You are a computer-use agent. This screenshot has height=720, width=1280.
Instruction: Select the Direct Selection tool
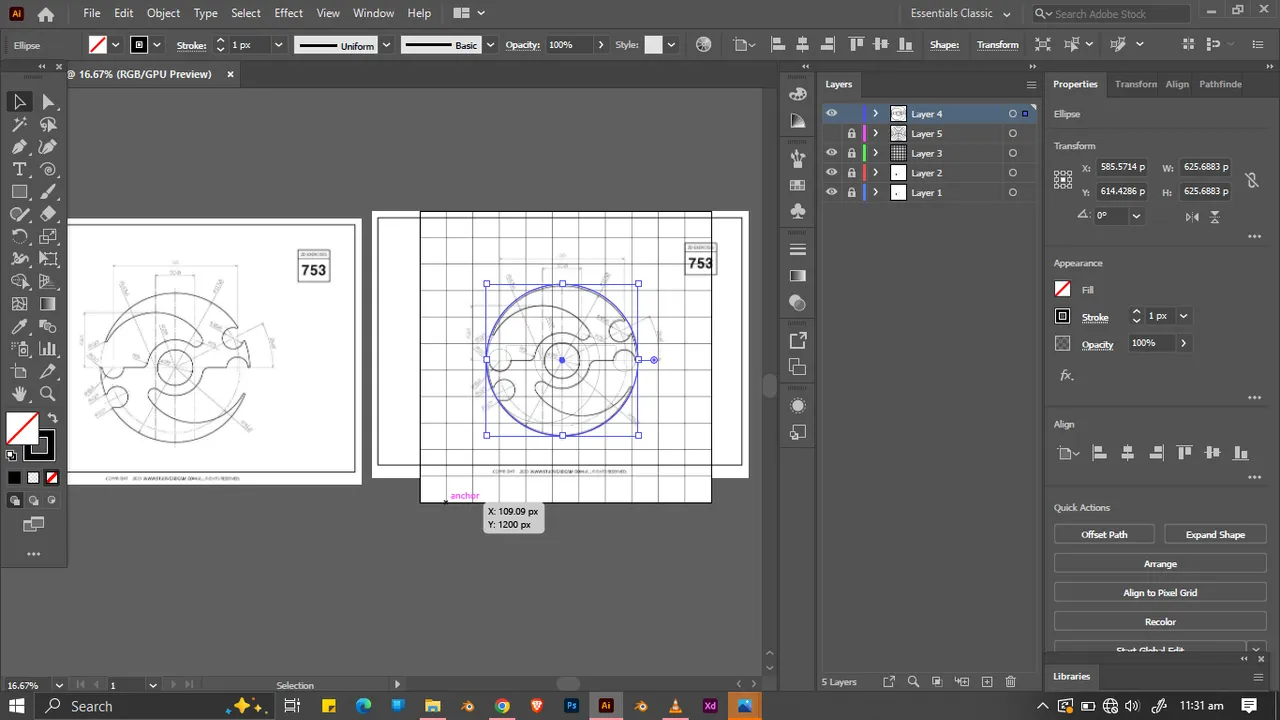point(48,102)
